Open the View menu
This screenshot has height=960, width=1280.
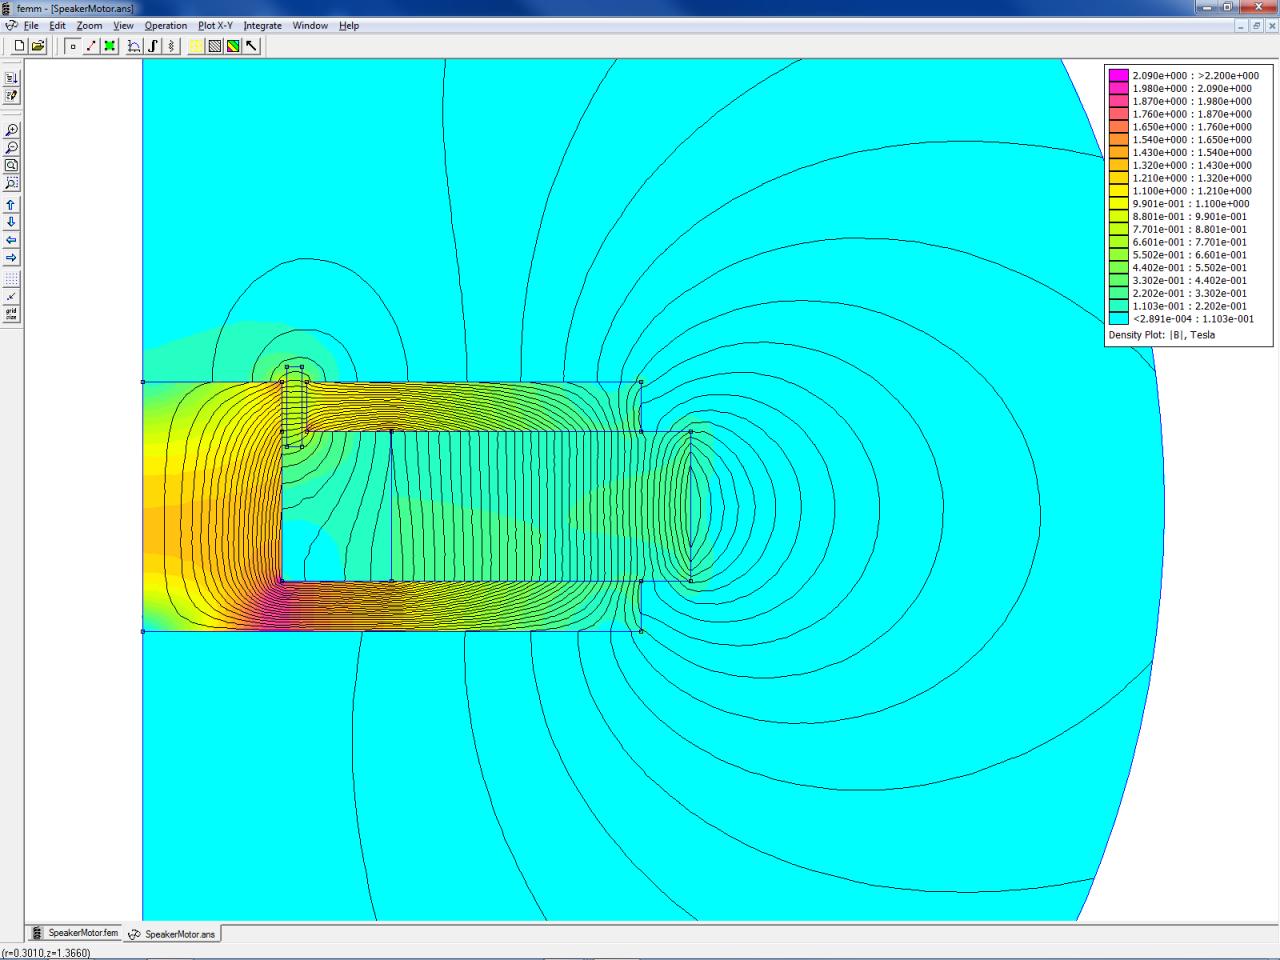[123, 26]
